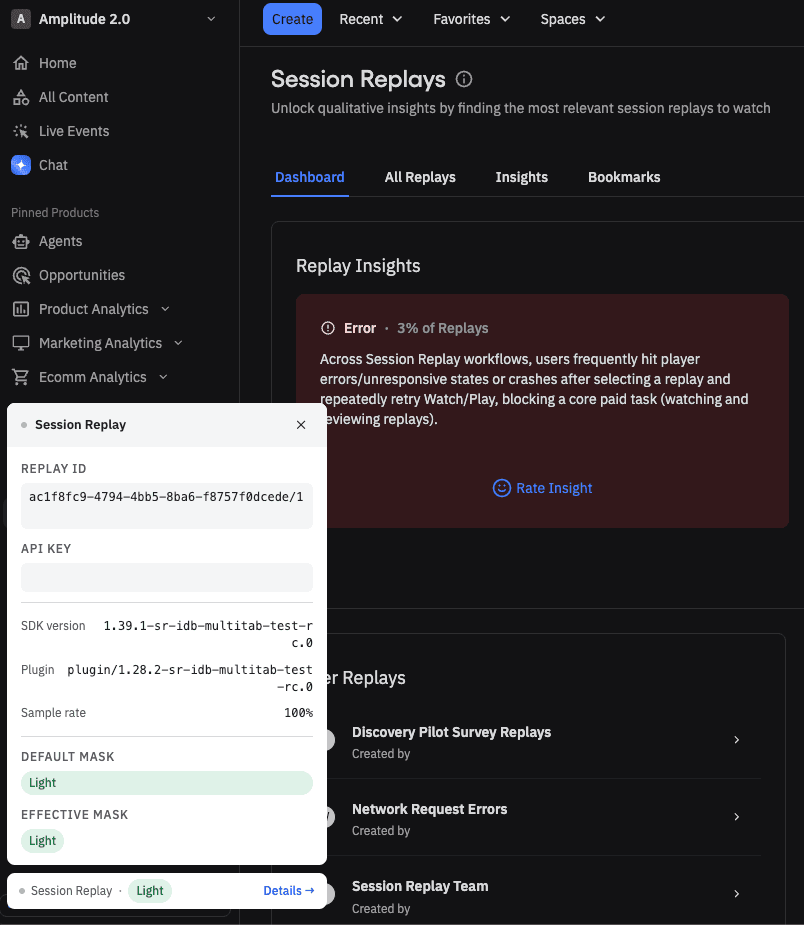The height and width of the screenshot is (925, 804).
Task: Switch to the Insights tab
Action: tap(521, 177)
